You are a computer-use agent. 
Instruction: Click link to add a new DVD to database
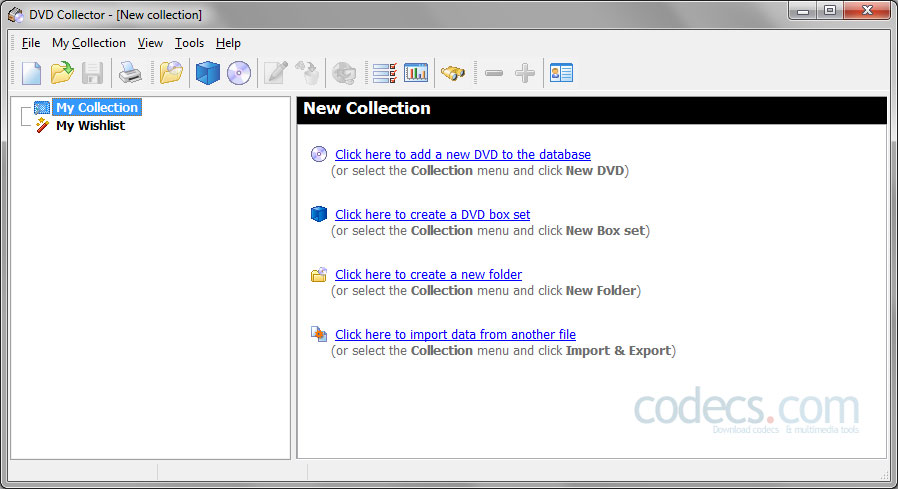coord(463,155)
